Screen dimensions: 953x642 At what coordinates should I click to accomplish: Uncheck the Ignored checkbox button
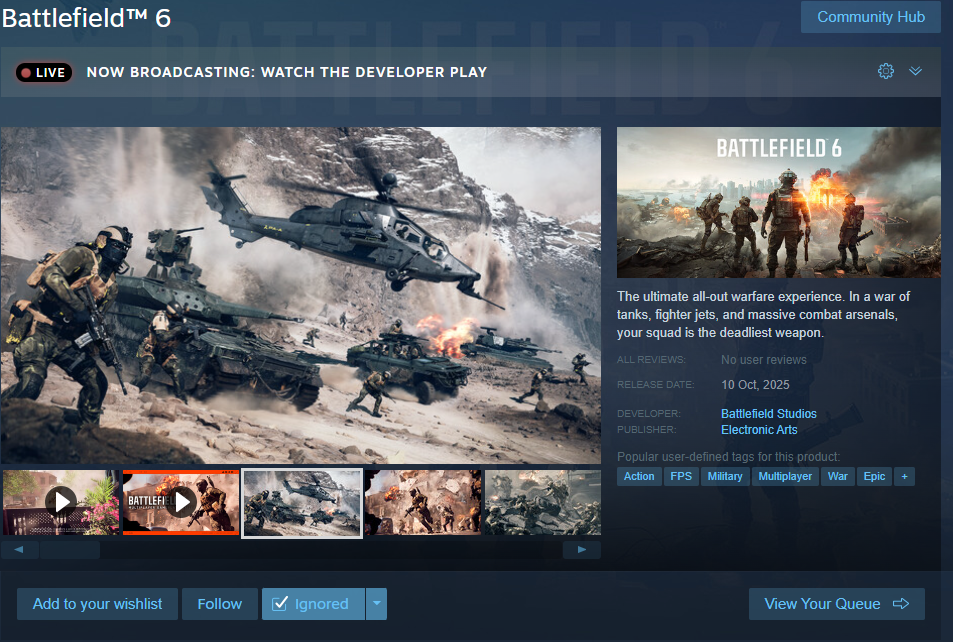pos(313,604)
